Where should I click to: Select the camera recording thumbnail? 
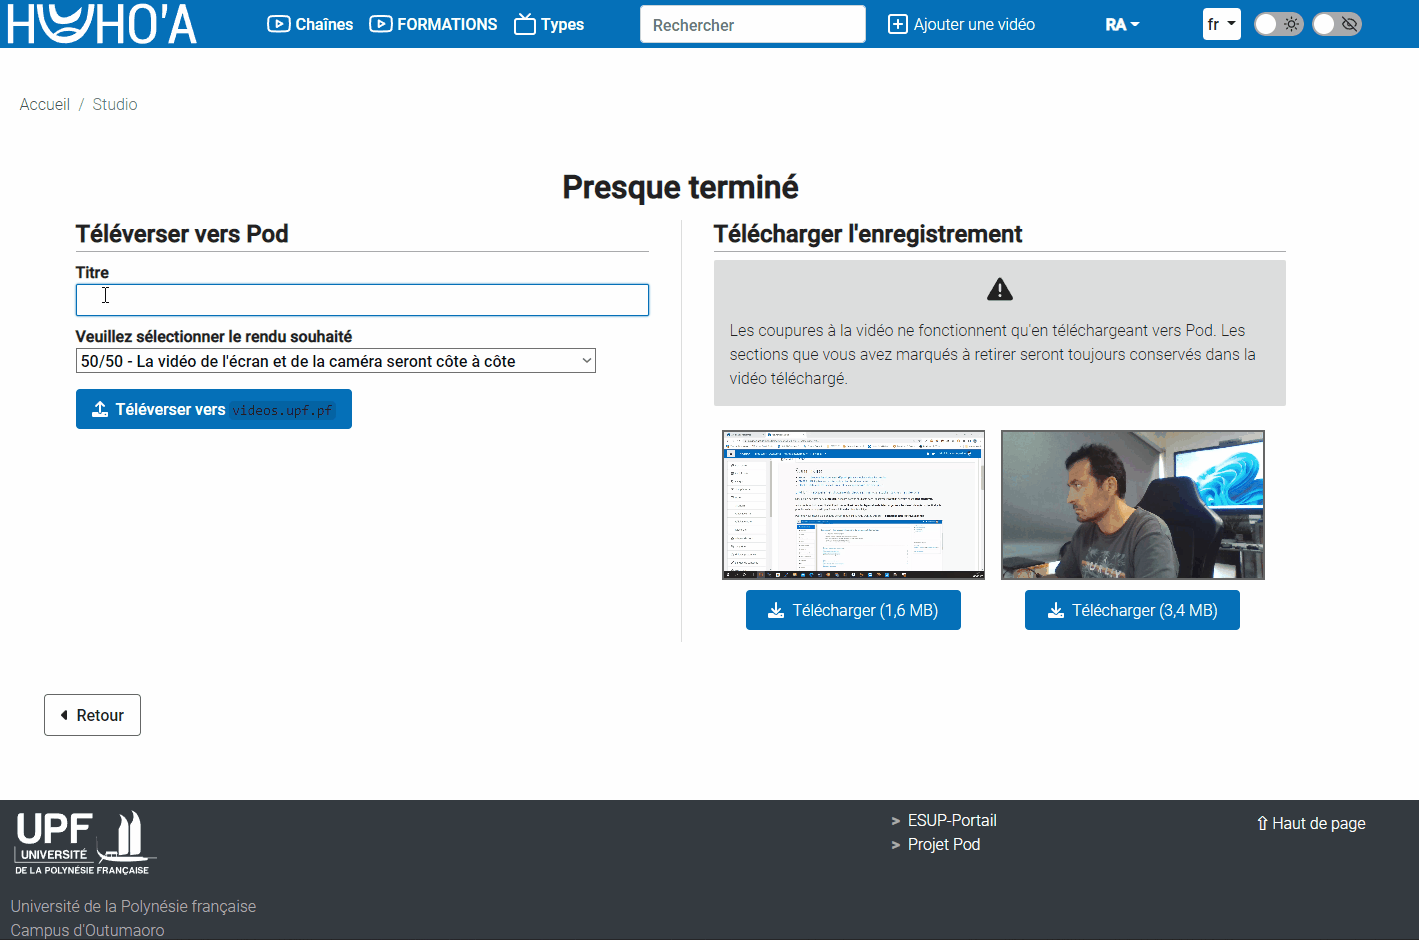pos(1132,505)
